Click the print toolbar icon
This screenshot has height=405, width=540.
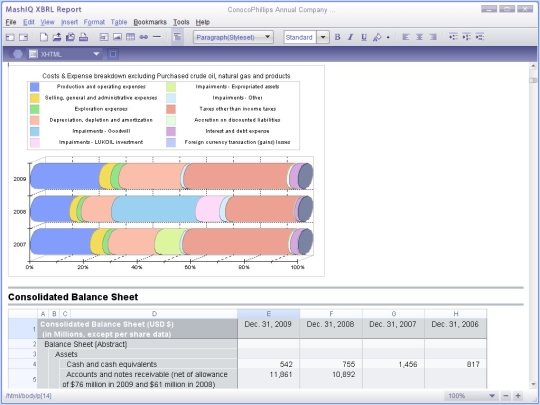coord(84,37)
